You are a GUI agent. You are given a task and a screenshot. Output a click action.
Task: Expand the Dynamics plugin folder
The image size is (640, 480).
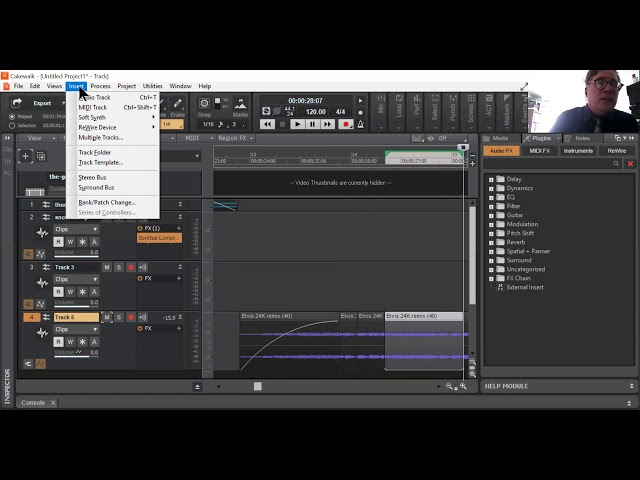(491, 188)
